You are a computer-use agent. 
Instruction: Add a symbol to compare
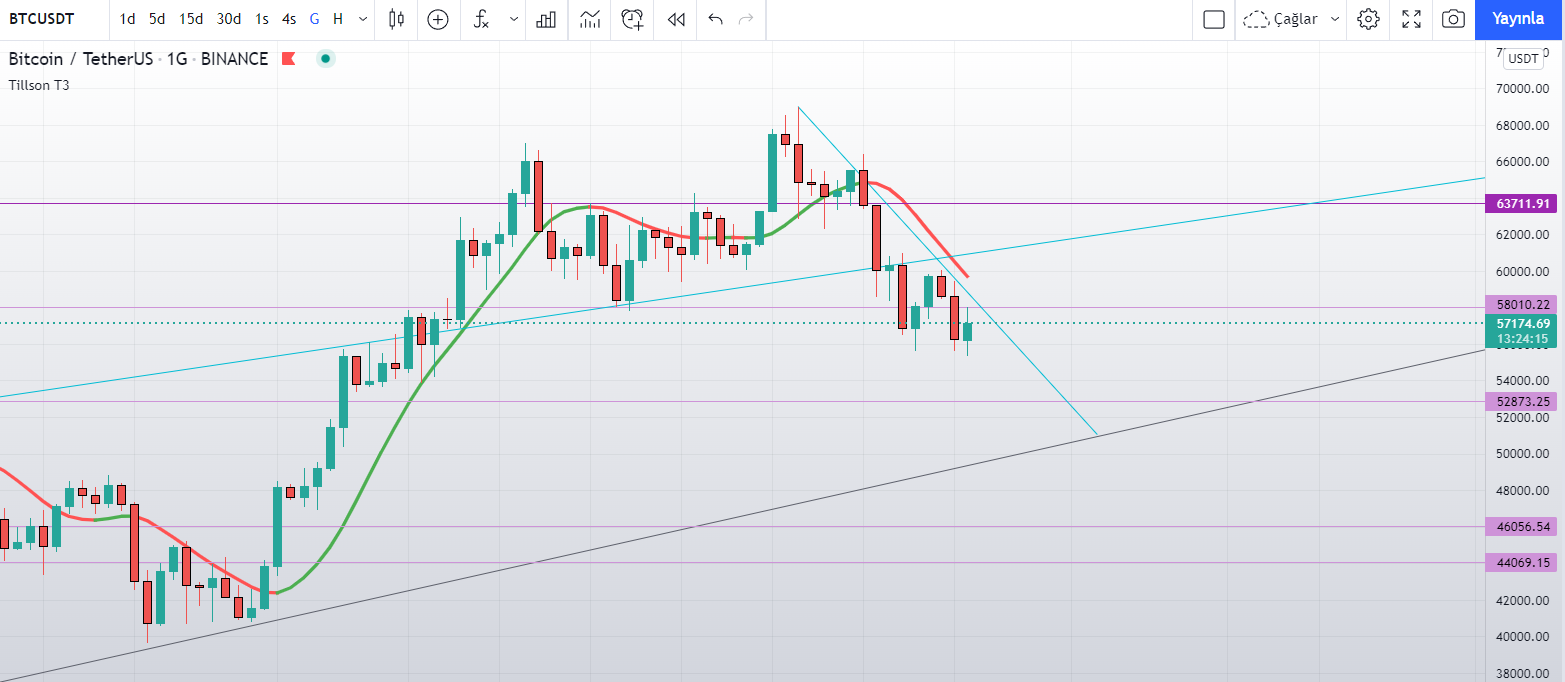click(438, 19)
